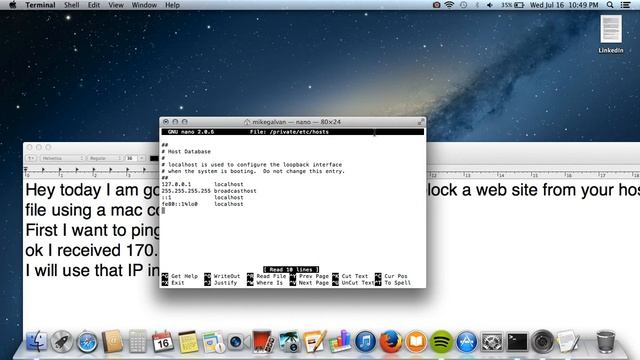Open Terminal application menu
Image resolution: width=640 pixels, height=360 pixels.
point(40,5)
